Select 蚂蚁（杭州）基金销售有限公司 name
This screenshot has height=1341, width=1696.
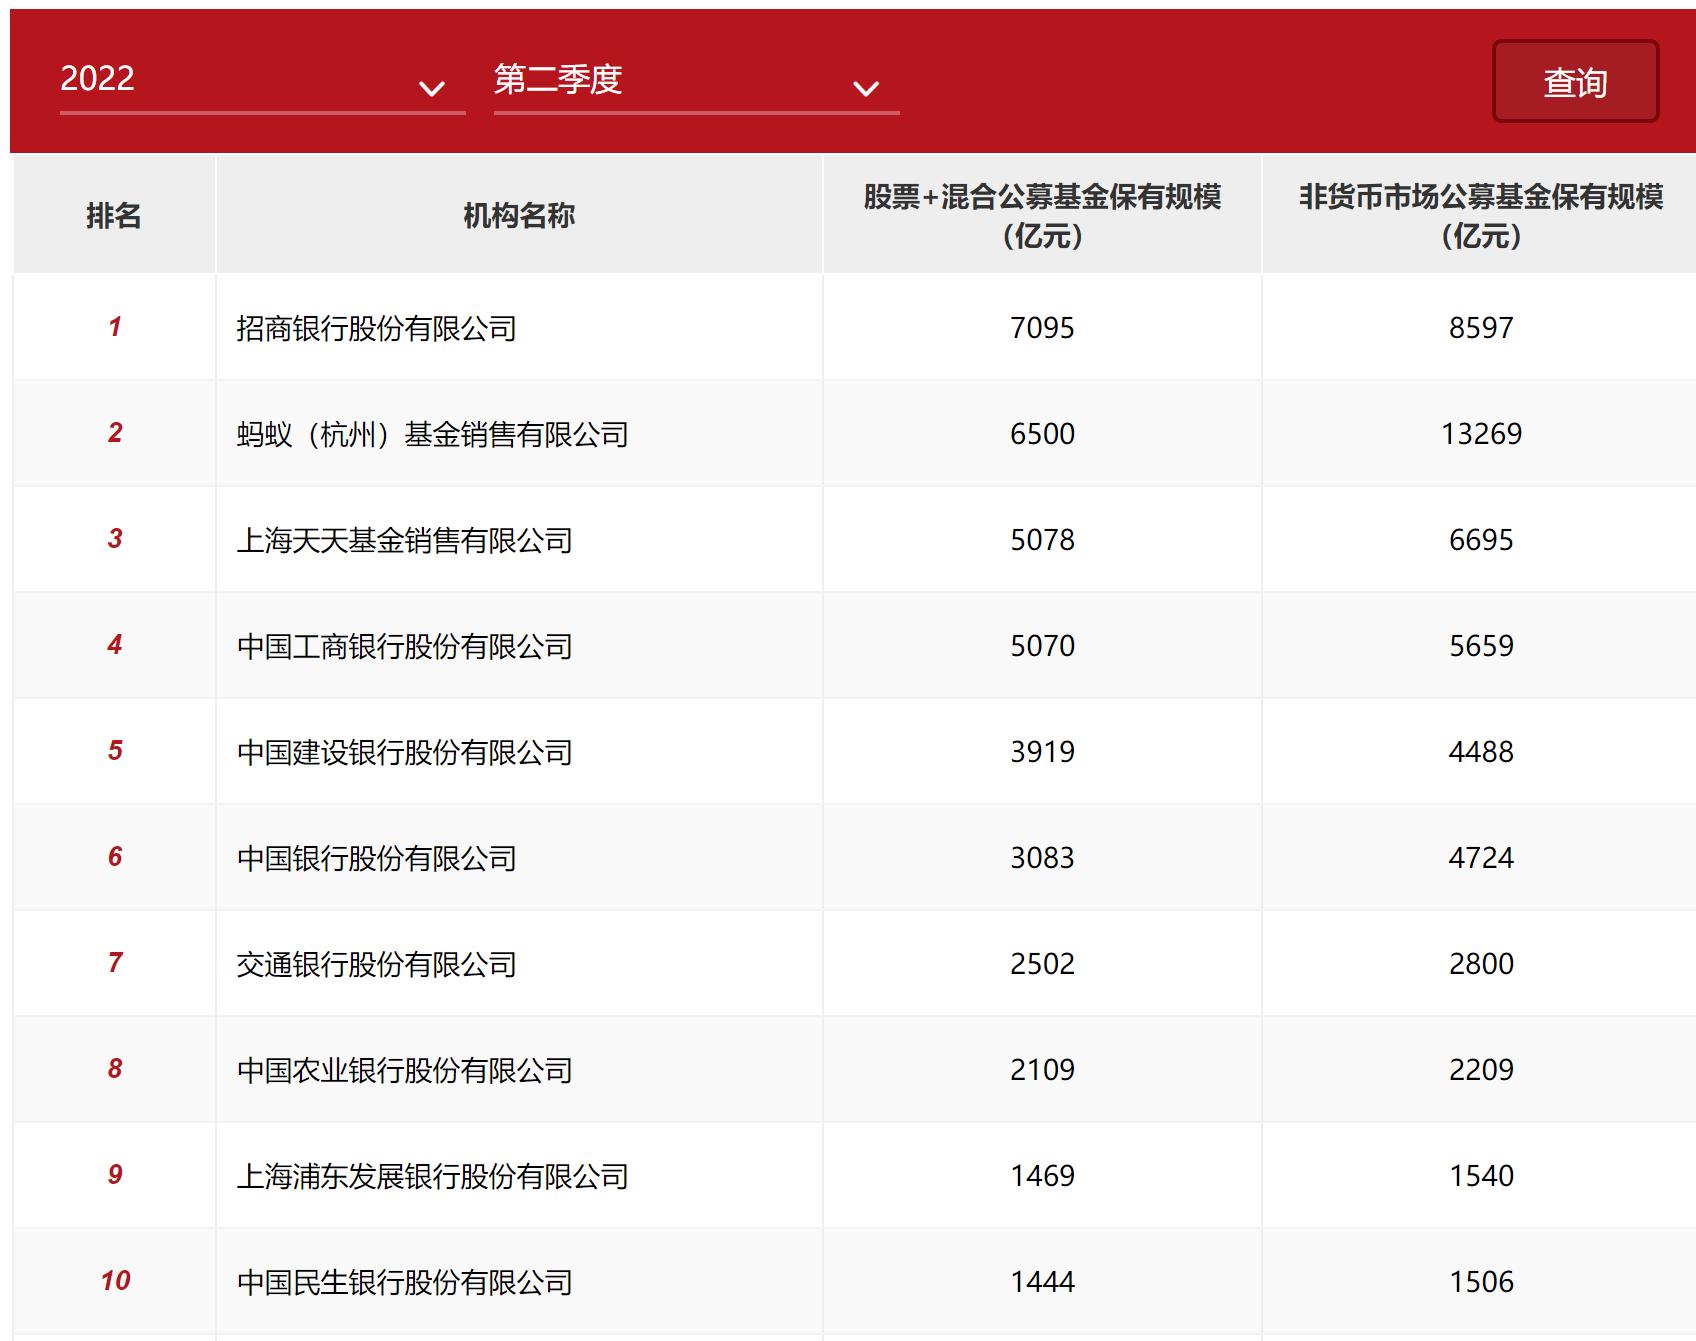click(x=432, y=434)
